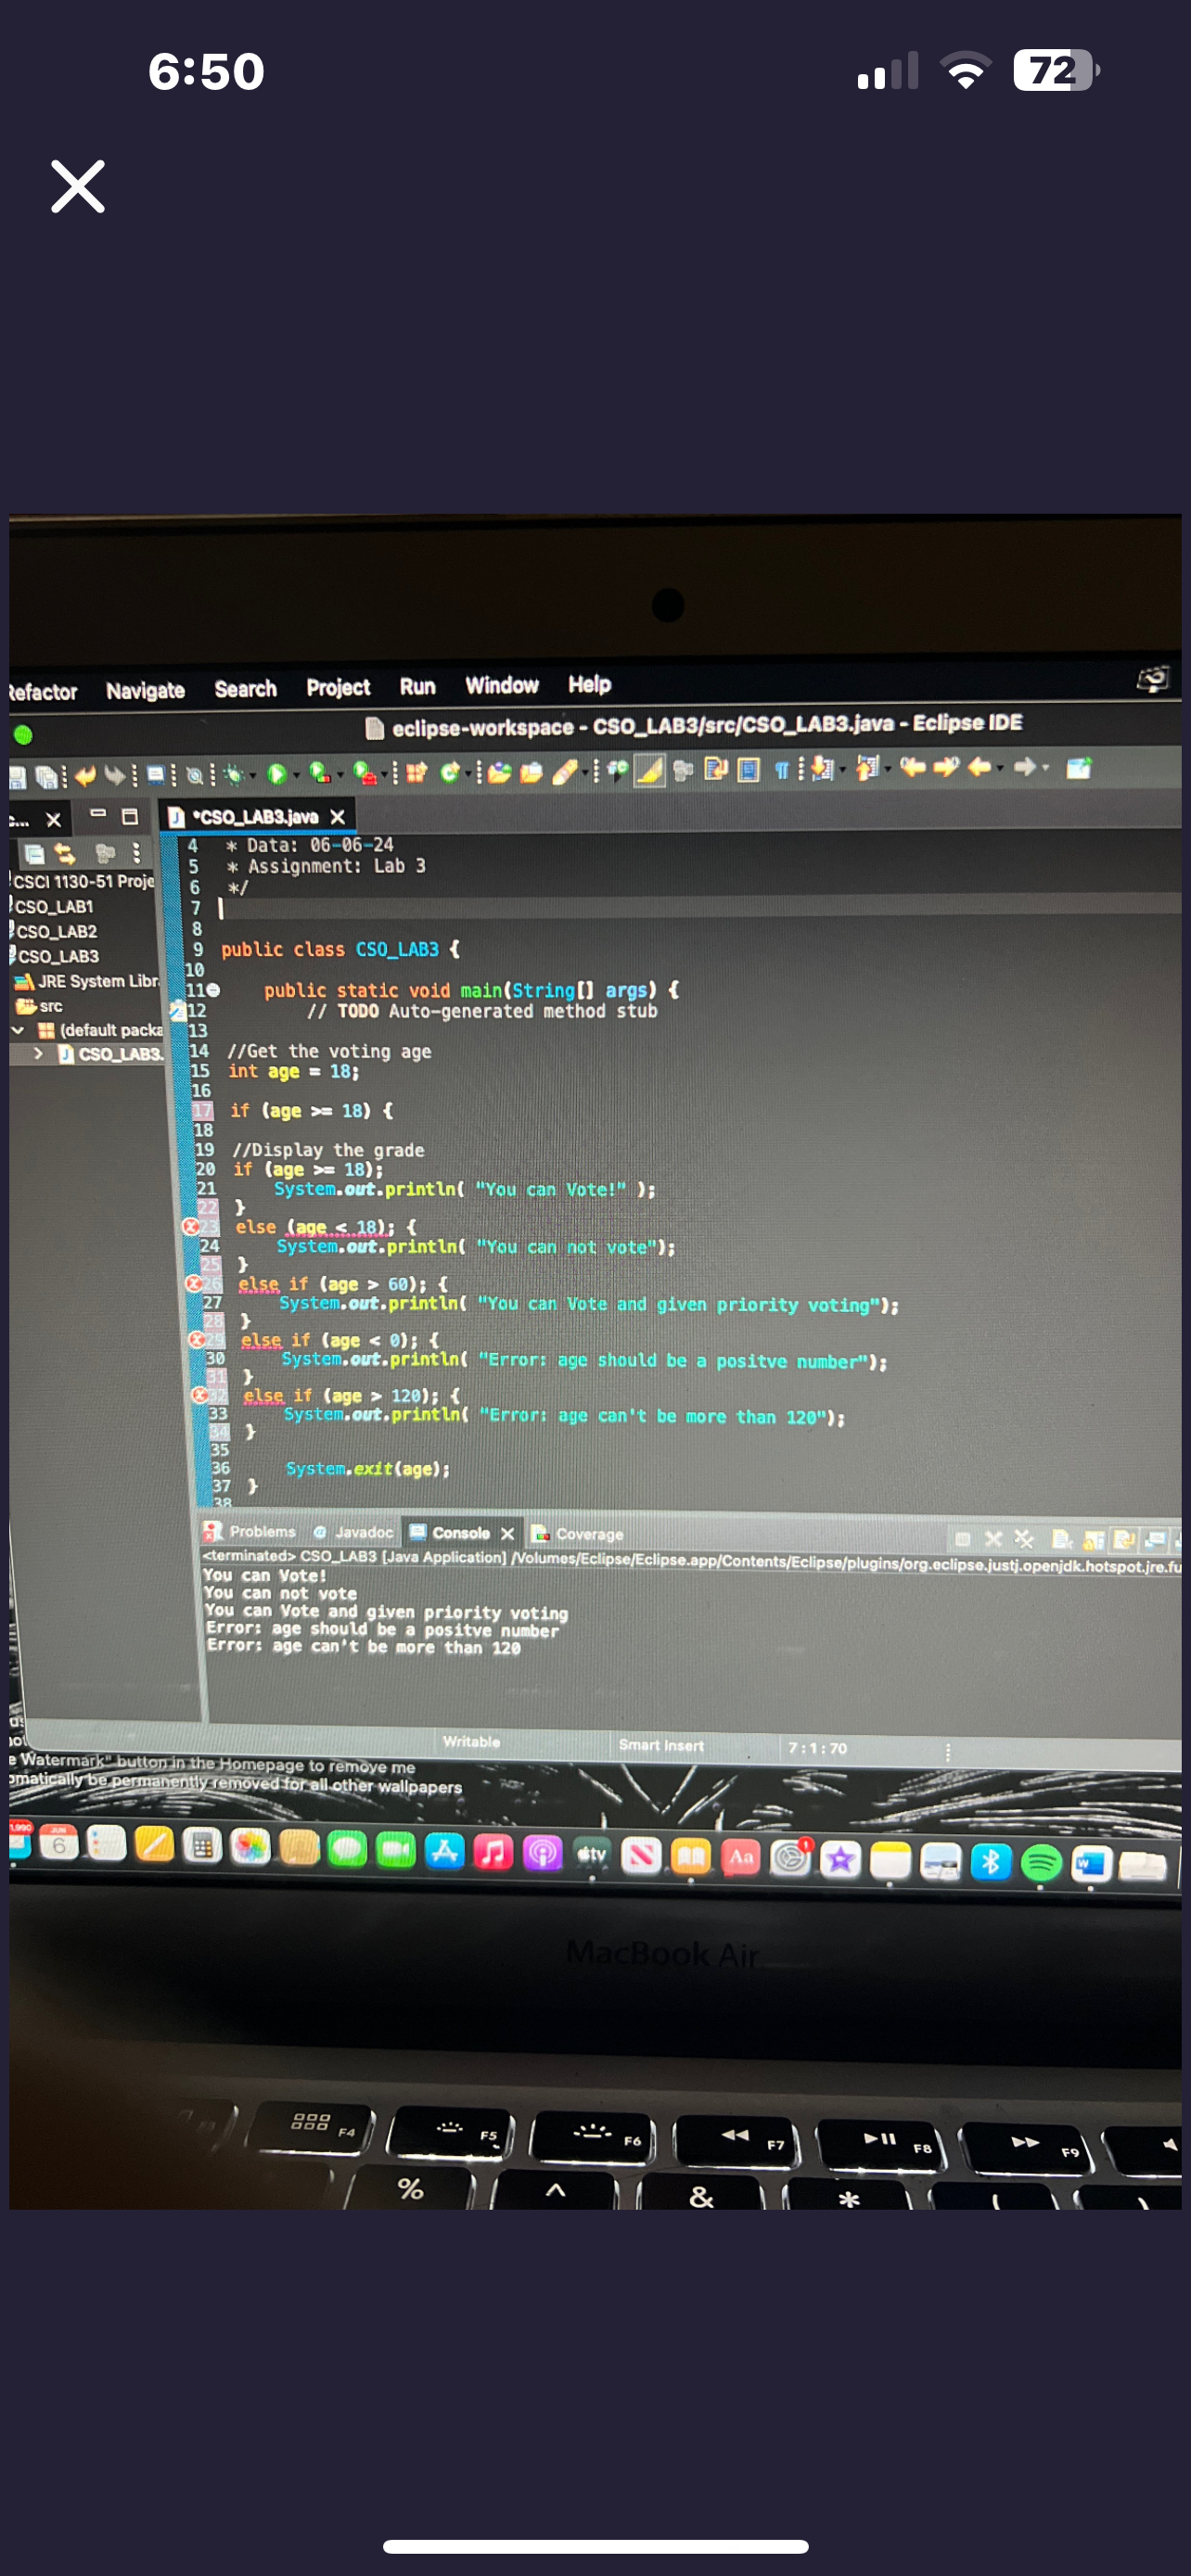Close the Console view tab
Image resolution: width=1191 pixels, height=2576 pixels.
tap(507, 1533)
